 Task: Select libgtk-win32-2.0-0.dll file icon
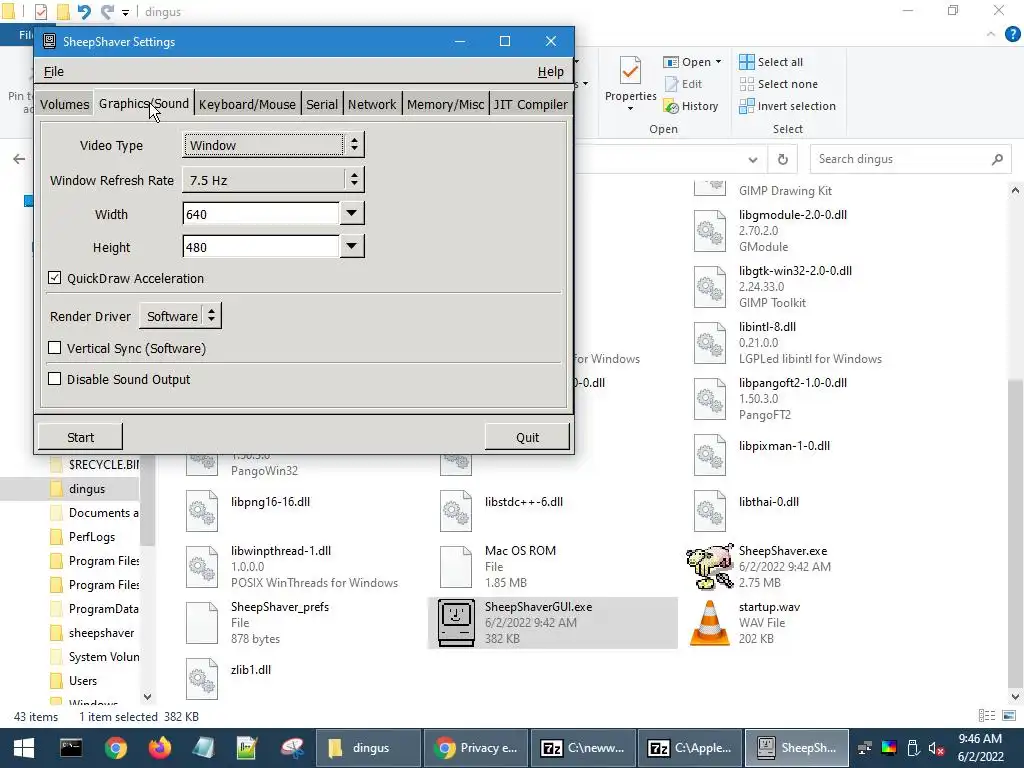(x=710, y=287)
